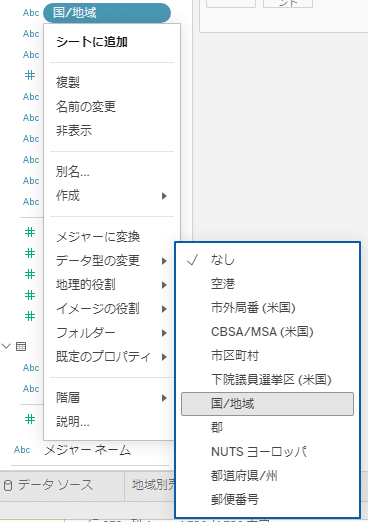Expand the 既定のプロパティ submenu

pos(112,357)
